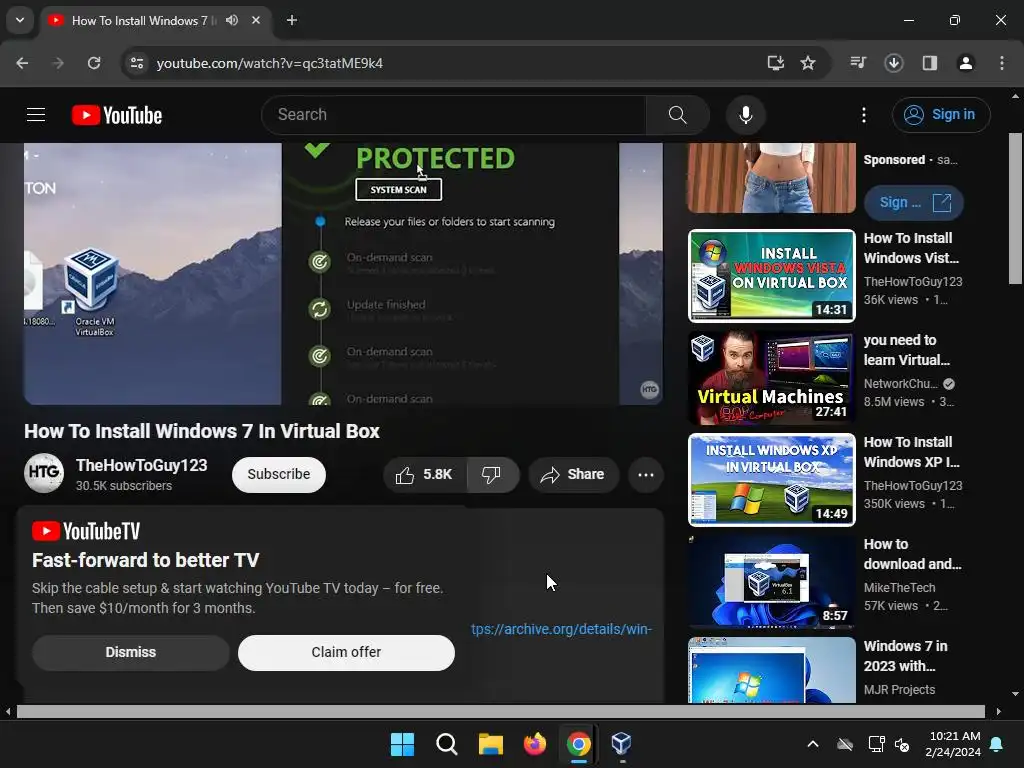1024x768 pixels.
Task: Open Virtual Machines video thumbnail
Action: [771, 377]
